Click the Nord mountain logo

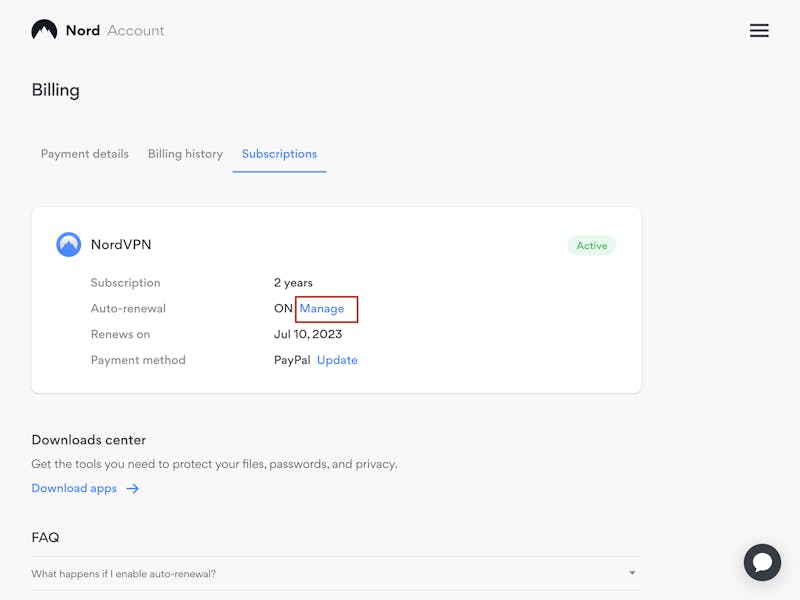click(44, 30)
